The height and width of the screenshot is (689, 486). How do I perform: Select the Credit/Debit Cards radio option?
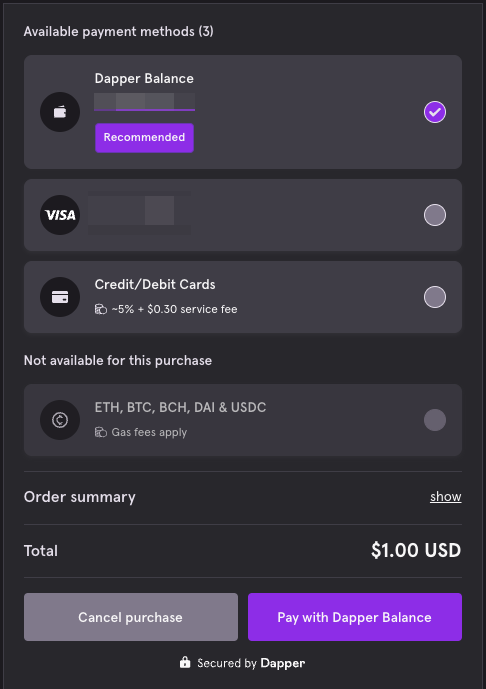[x=435, y=297]
